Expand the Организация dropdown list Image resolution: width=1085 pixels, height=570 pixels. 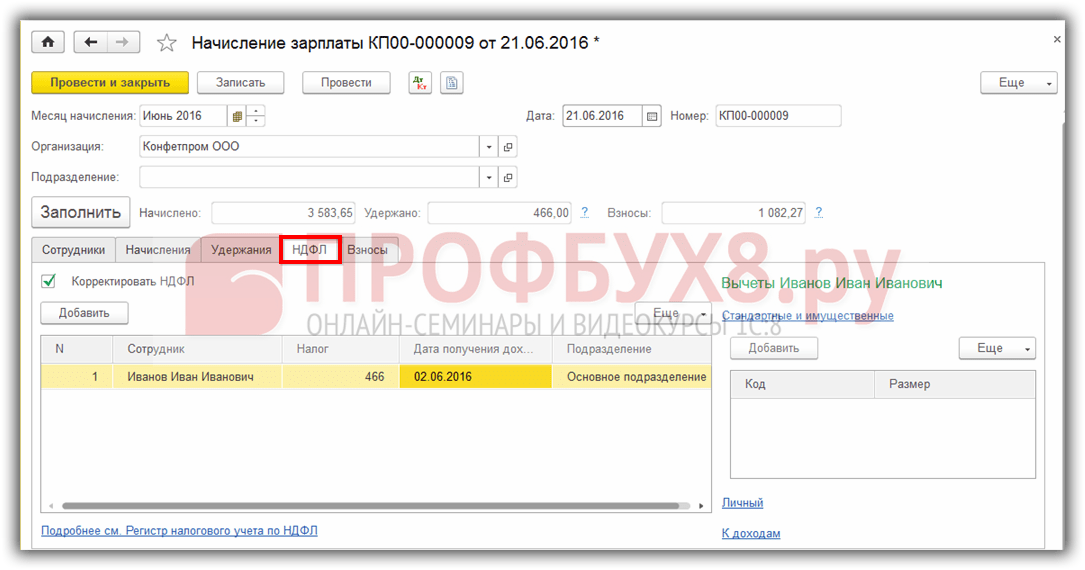(x=489, y=147)
